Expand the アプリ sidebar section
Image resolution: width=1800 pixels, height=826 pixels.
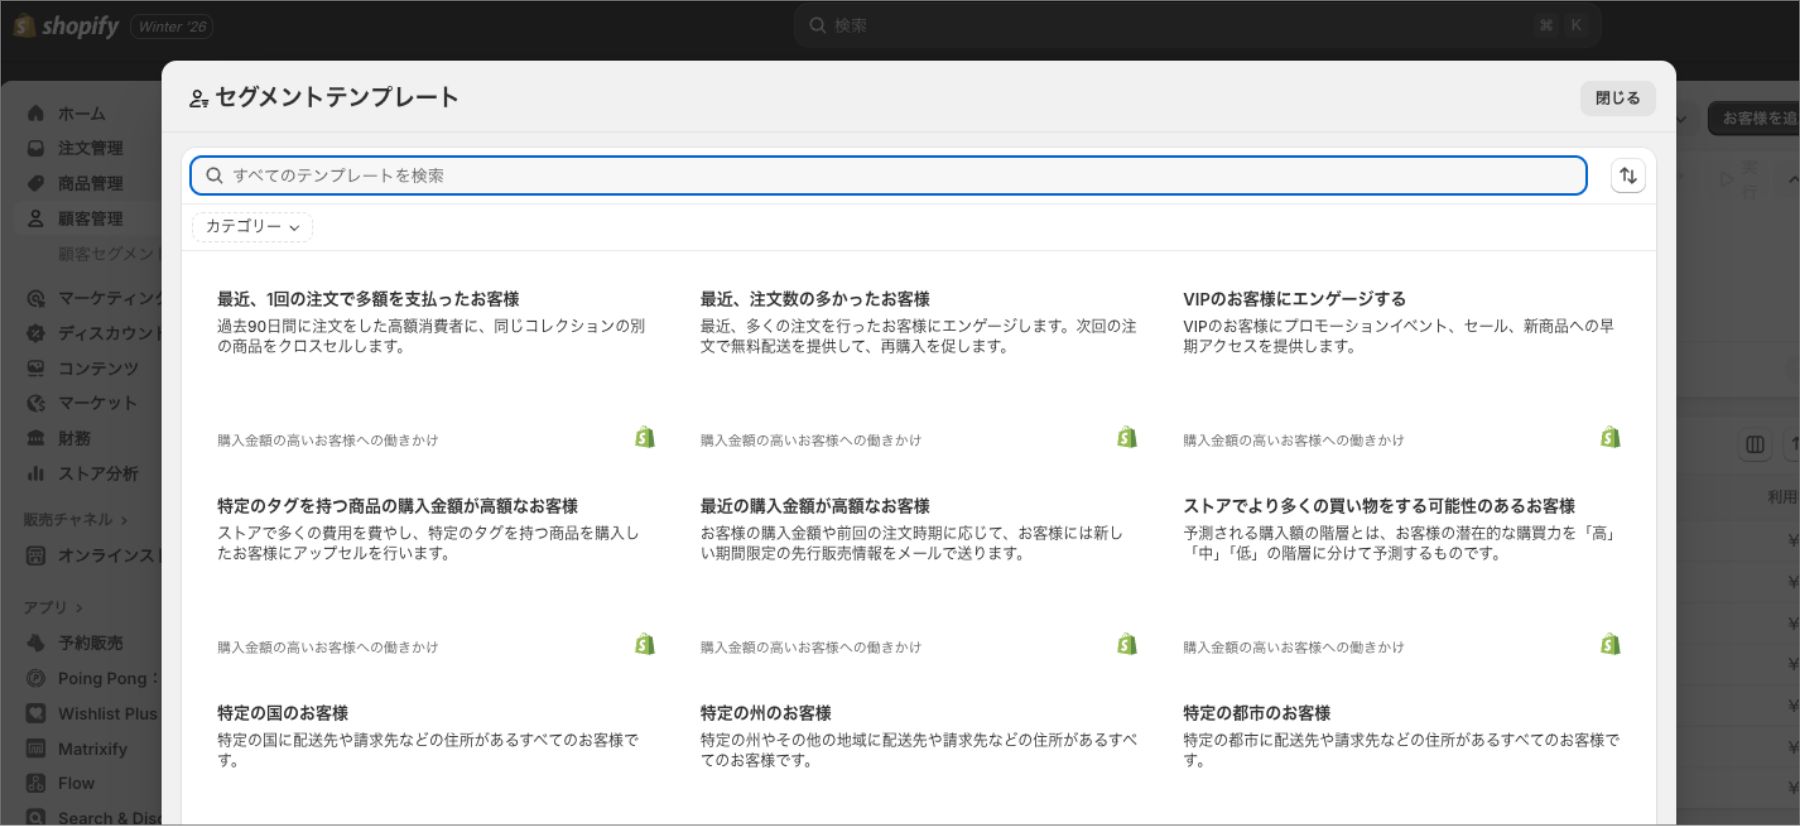click(53, 607)
